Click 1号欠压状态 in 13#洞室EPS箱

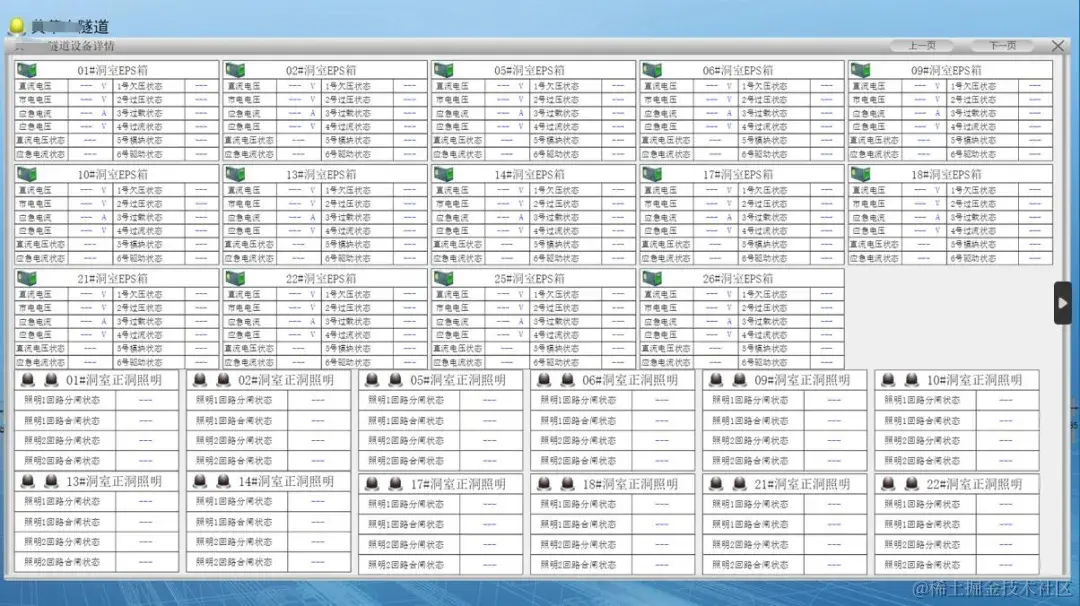348,190
